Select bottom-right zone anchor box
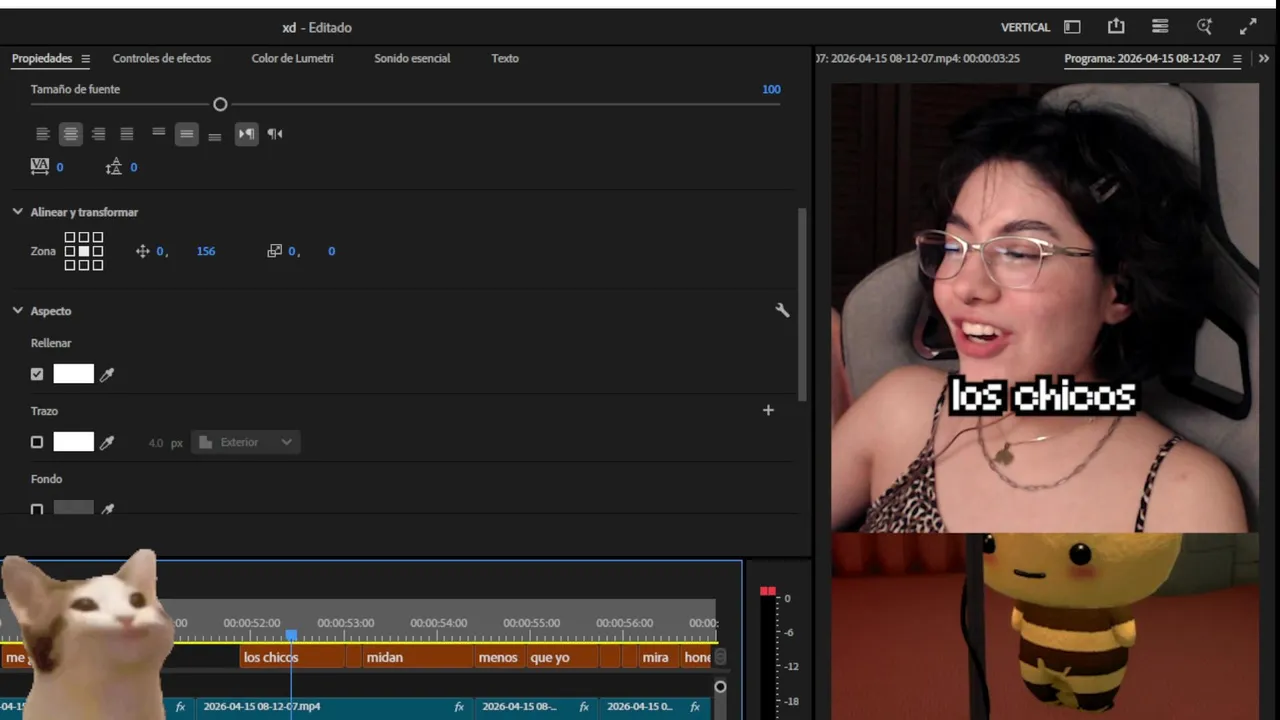This screenshot has width=1280, height=720. pos(97,265)
